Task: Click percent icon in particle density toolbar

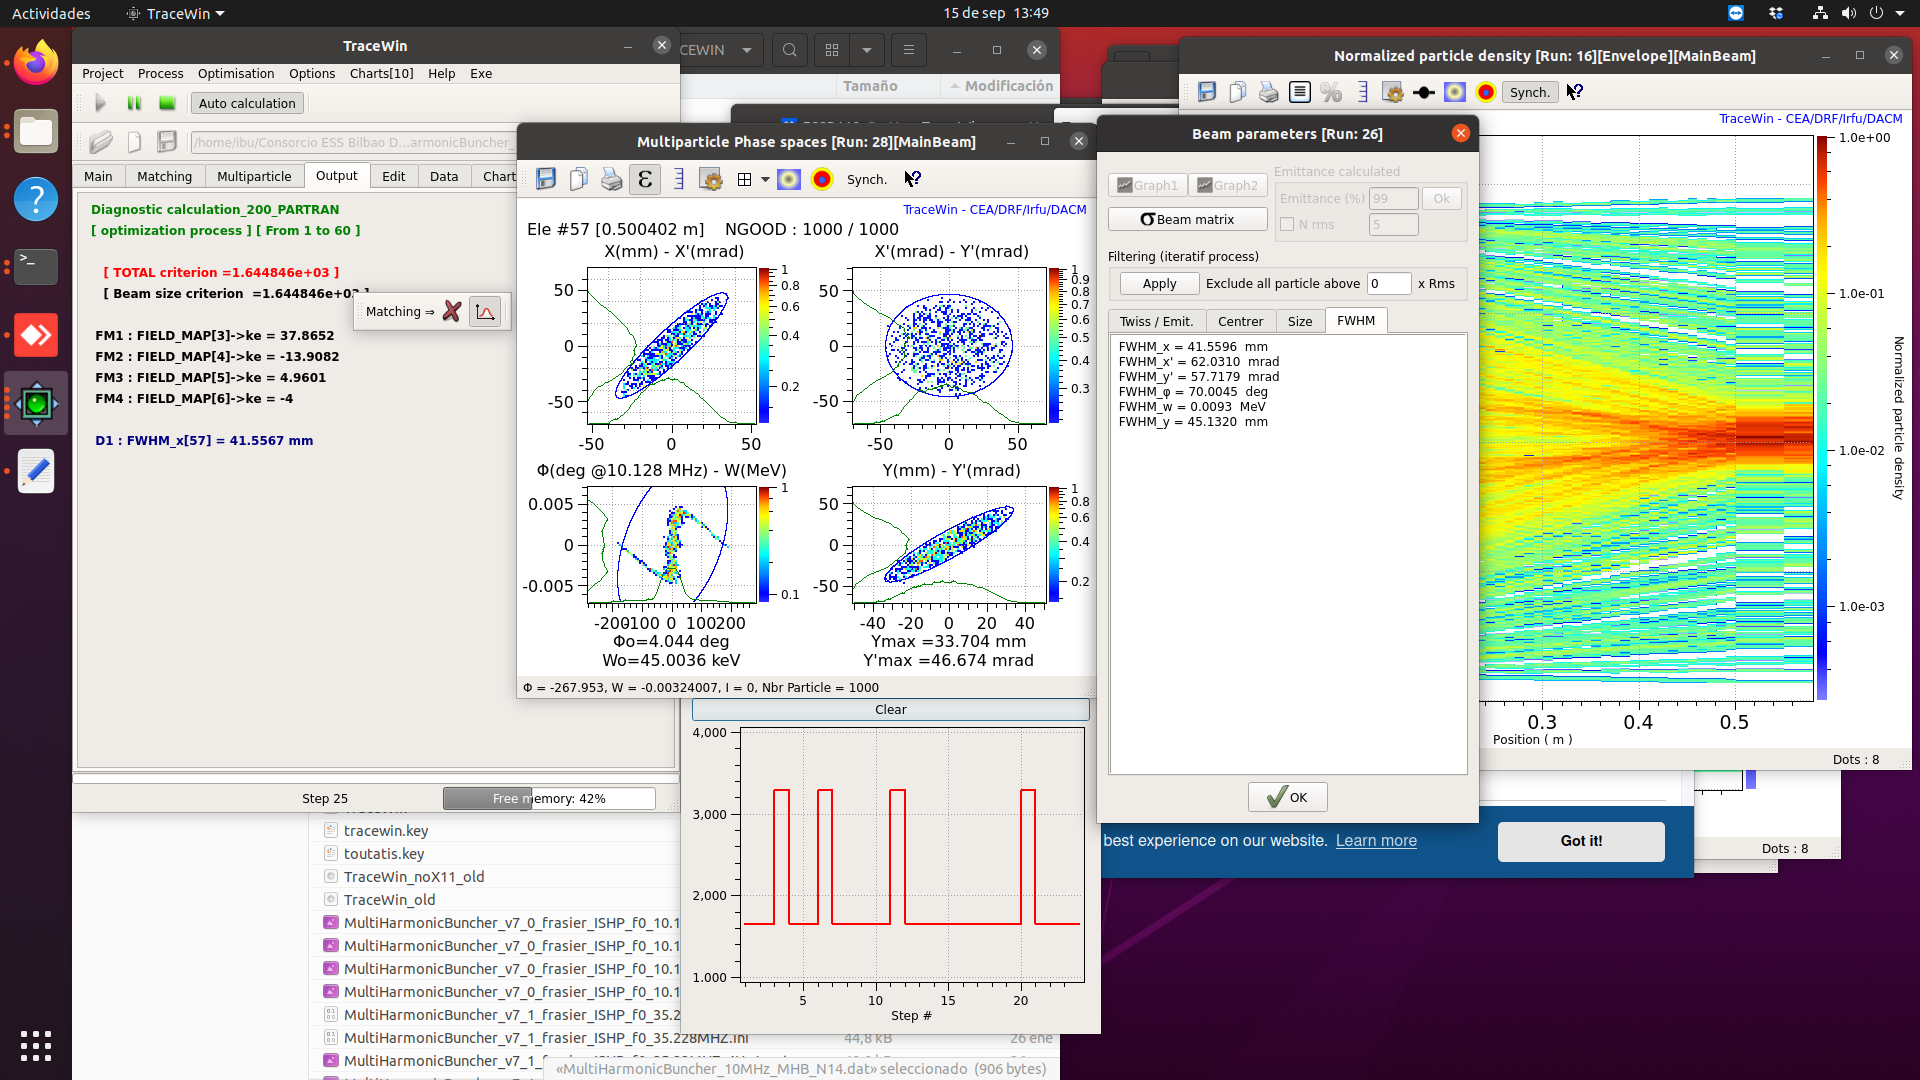Action: (x=1331, y=92)
